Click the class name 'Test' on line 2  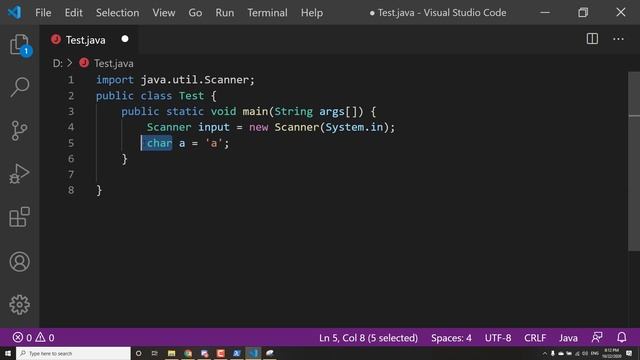tap(191, 96)
